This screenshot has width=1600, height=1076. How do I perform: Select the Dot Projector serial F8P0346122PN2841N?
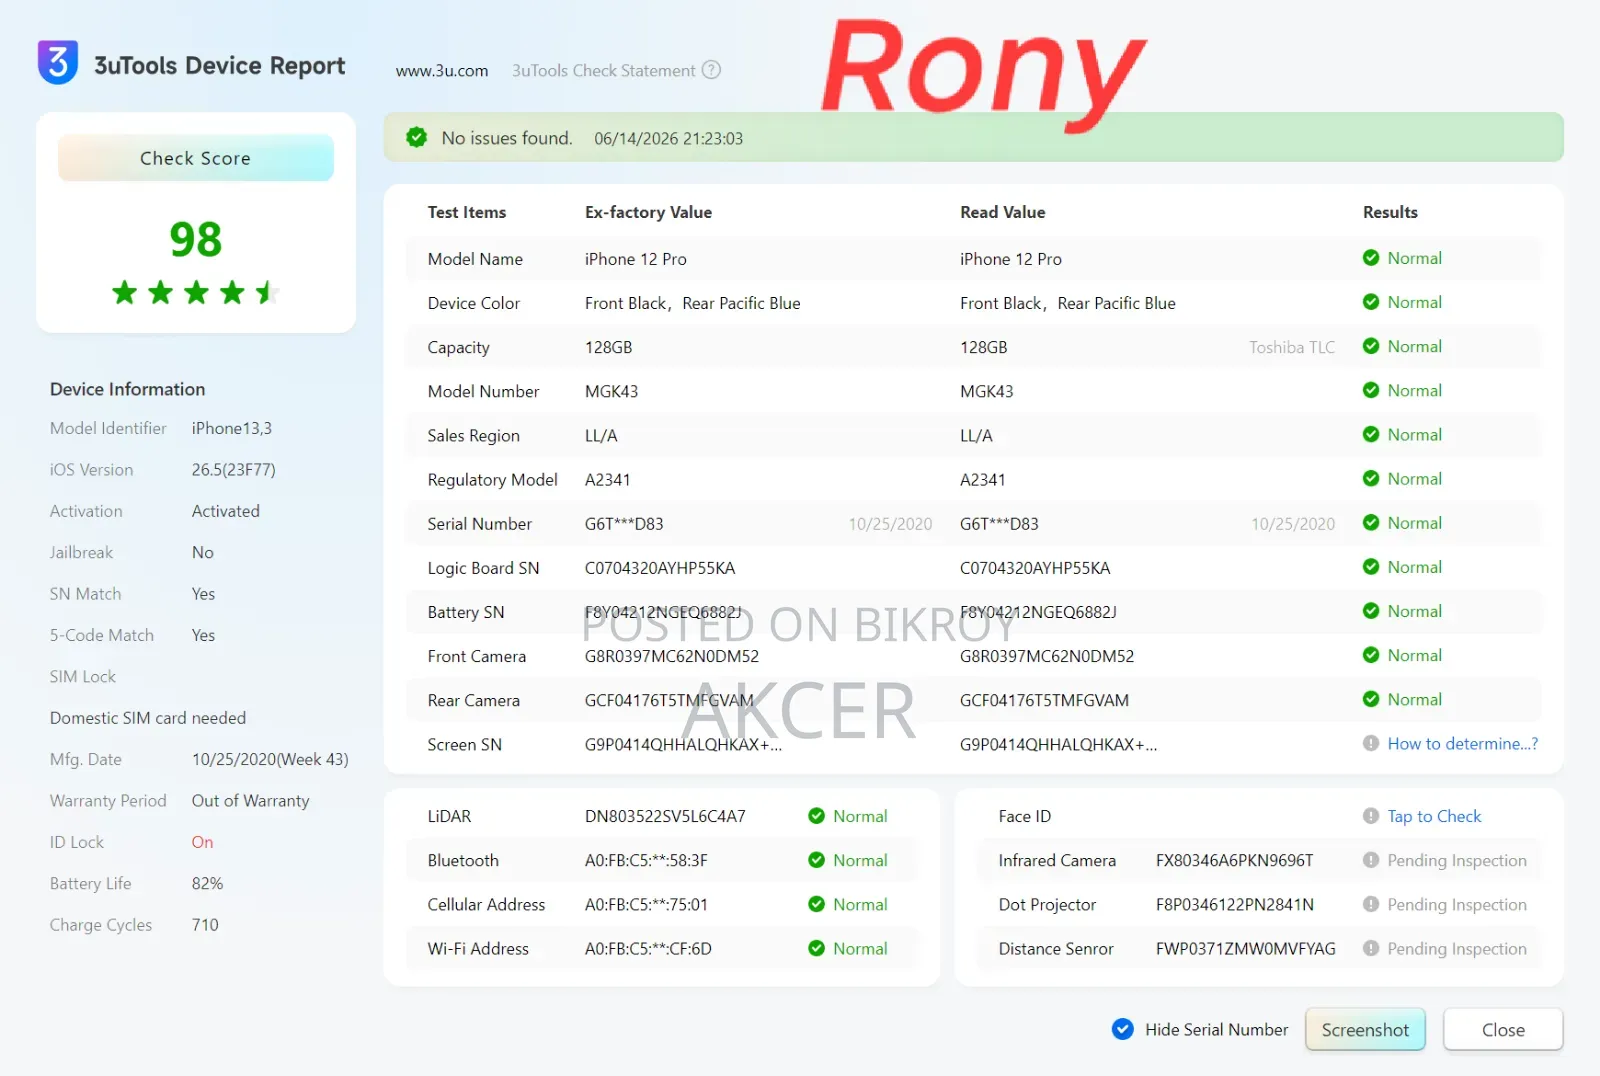[x=1235, y=904]
